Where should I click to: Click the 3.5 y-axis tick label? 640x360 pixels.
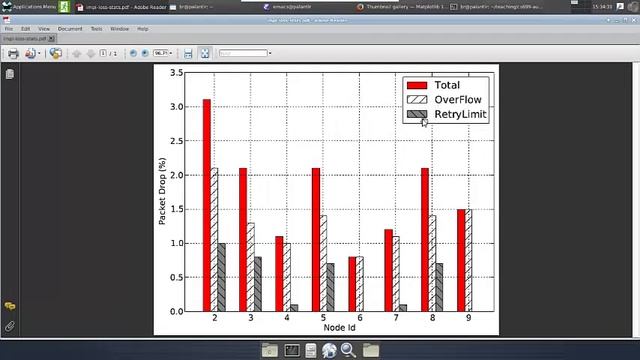(176, 73)
